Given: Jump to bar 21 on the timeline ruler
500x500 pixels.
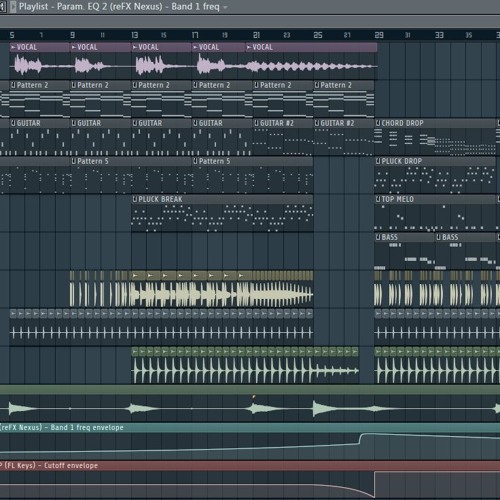Looking at the screenshot, I should (256, 35).
